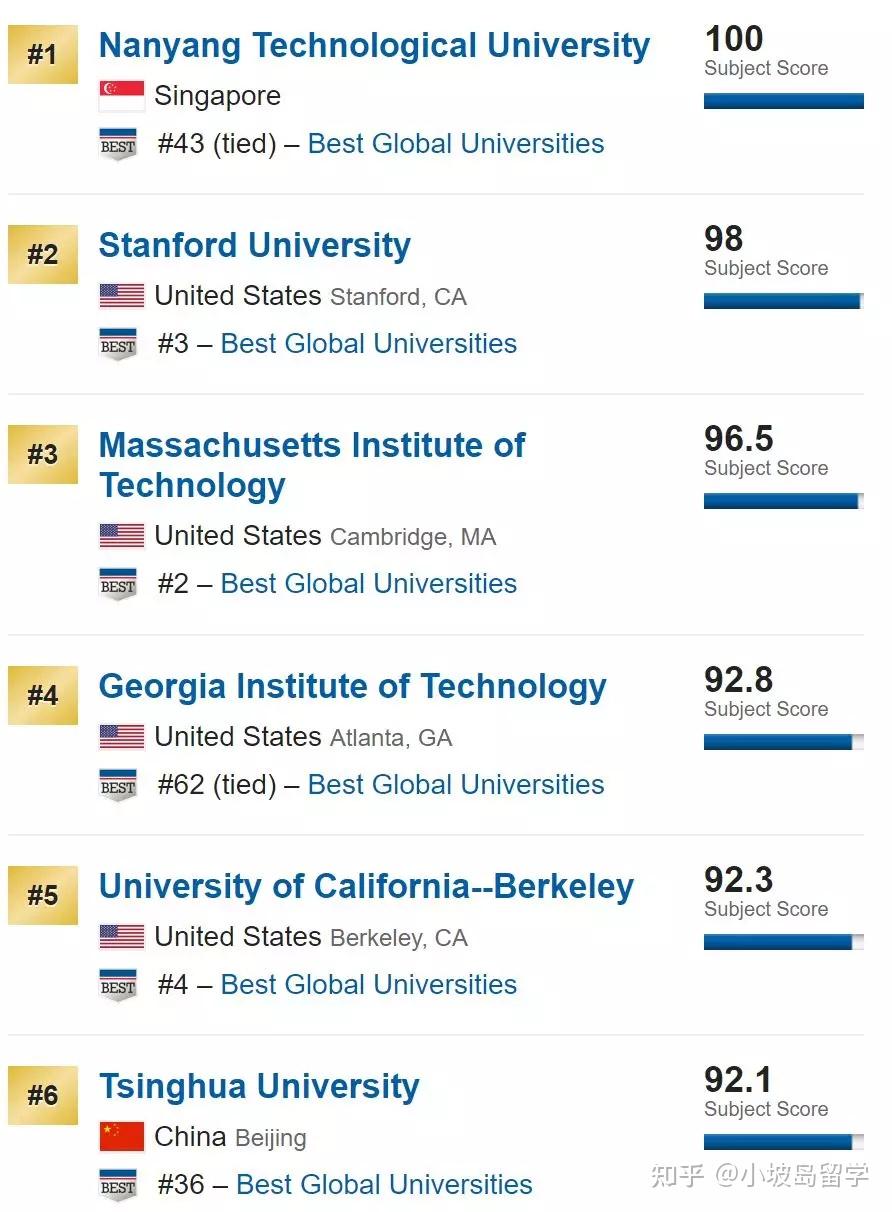Click the US flag next to Atlanta, GA
This screenshot has width=892, height=1212.
[x=122, y=737]
